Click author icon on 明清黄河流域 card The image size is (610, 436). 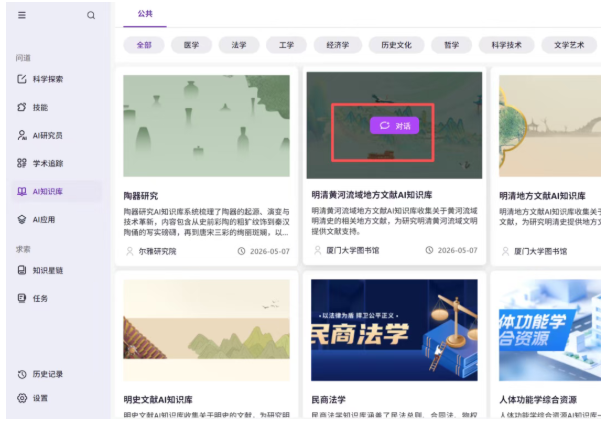pyautogui.click(x=317, y=250)
